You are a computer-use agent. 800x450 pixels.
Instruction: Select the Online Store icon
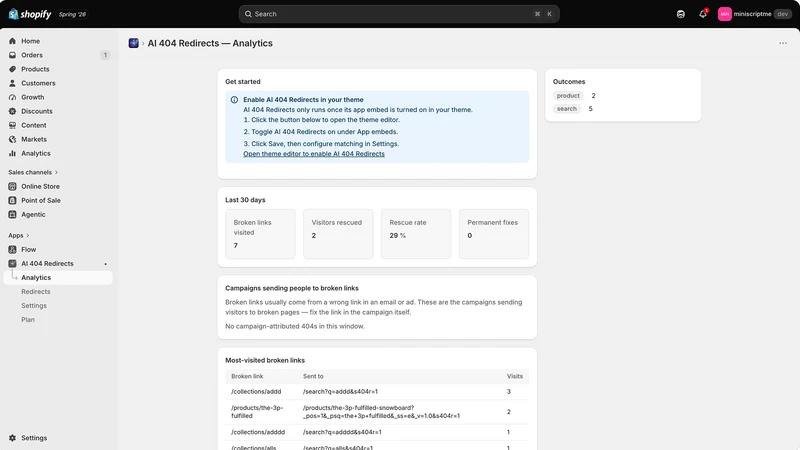coord(12,186)
